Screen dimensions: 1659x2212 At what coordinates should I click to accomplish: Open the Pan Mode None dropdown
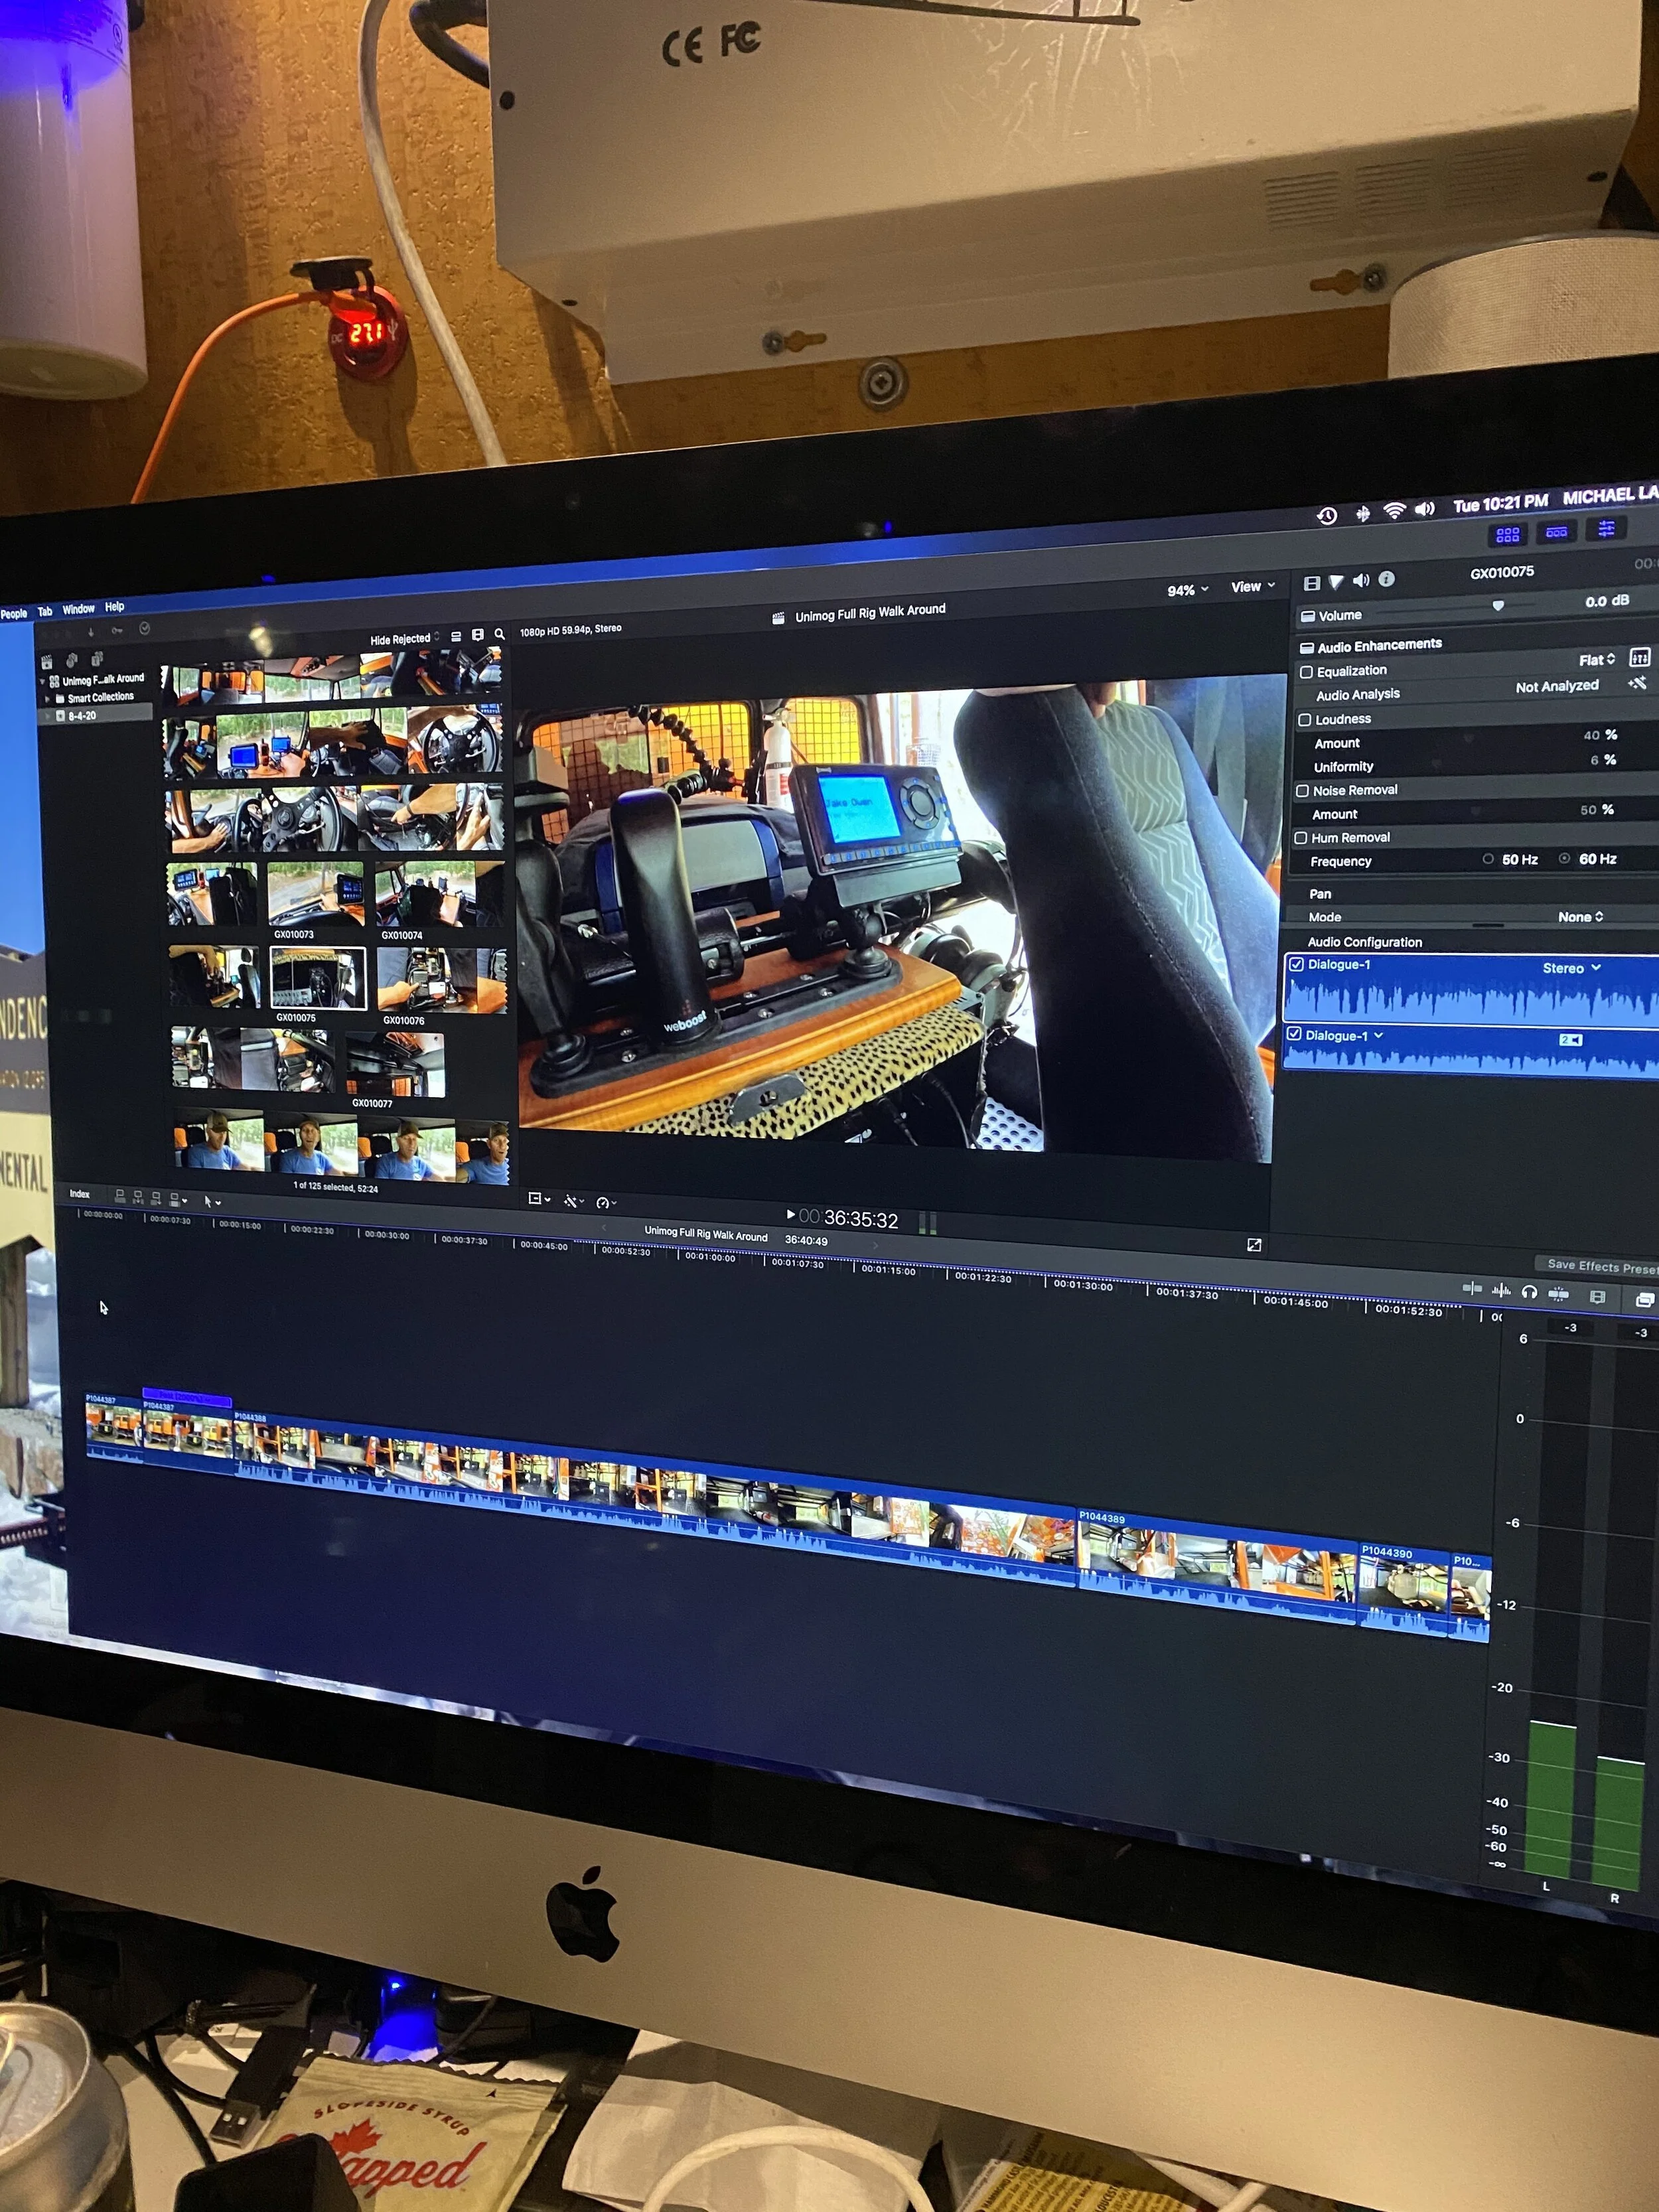(x=1580, y=917)
